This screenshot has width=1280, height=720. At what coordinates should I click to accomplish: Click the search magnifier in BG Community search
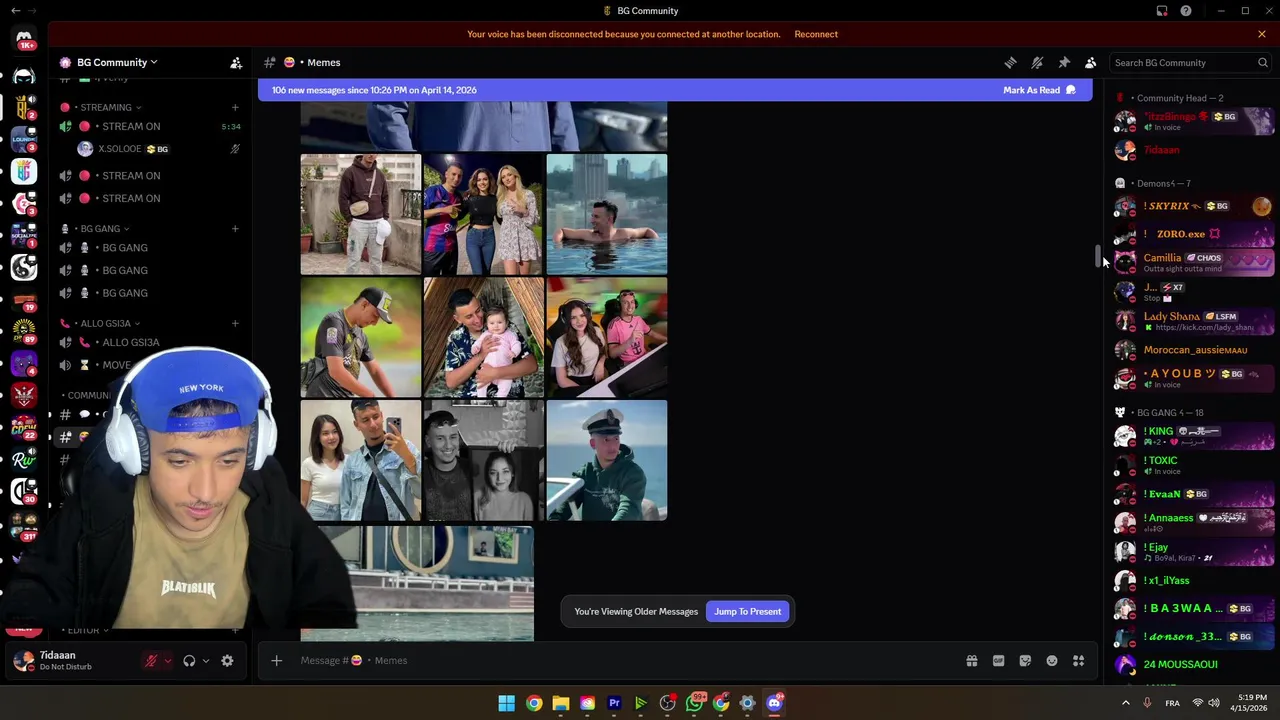click(x=1262, y=62)
